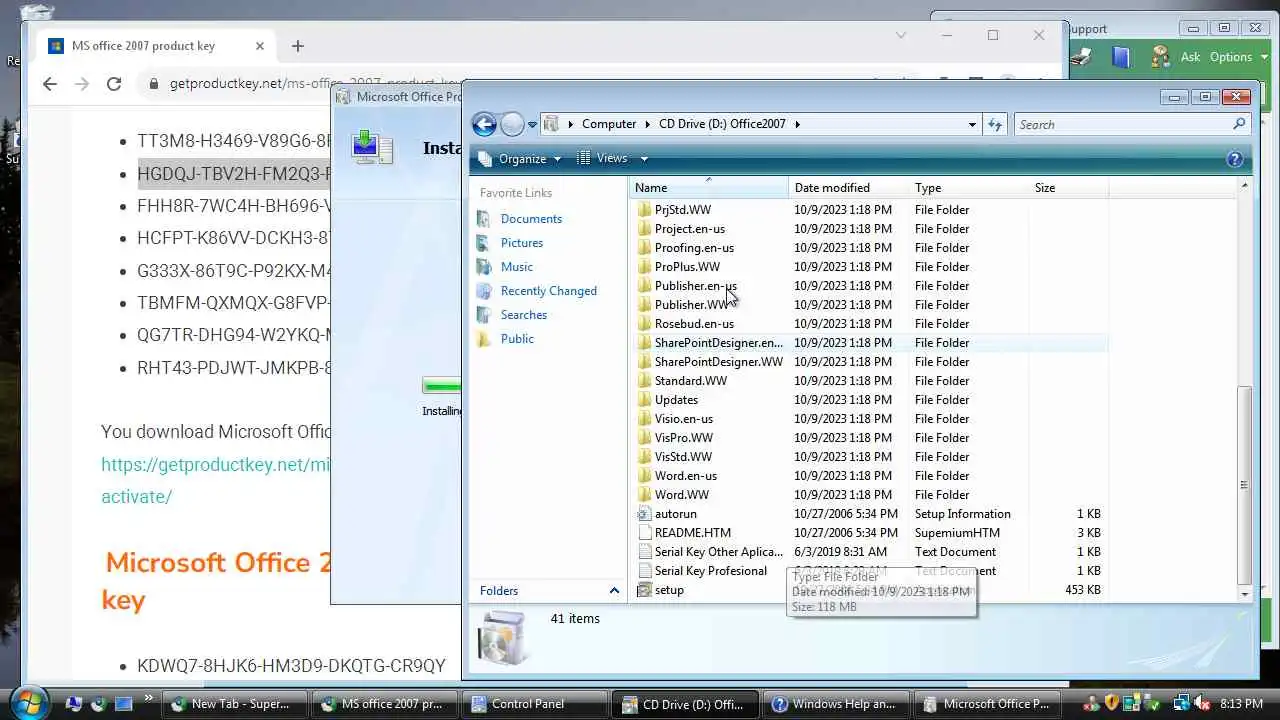Select the Word.WW folder

coord(681,495)
